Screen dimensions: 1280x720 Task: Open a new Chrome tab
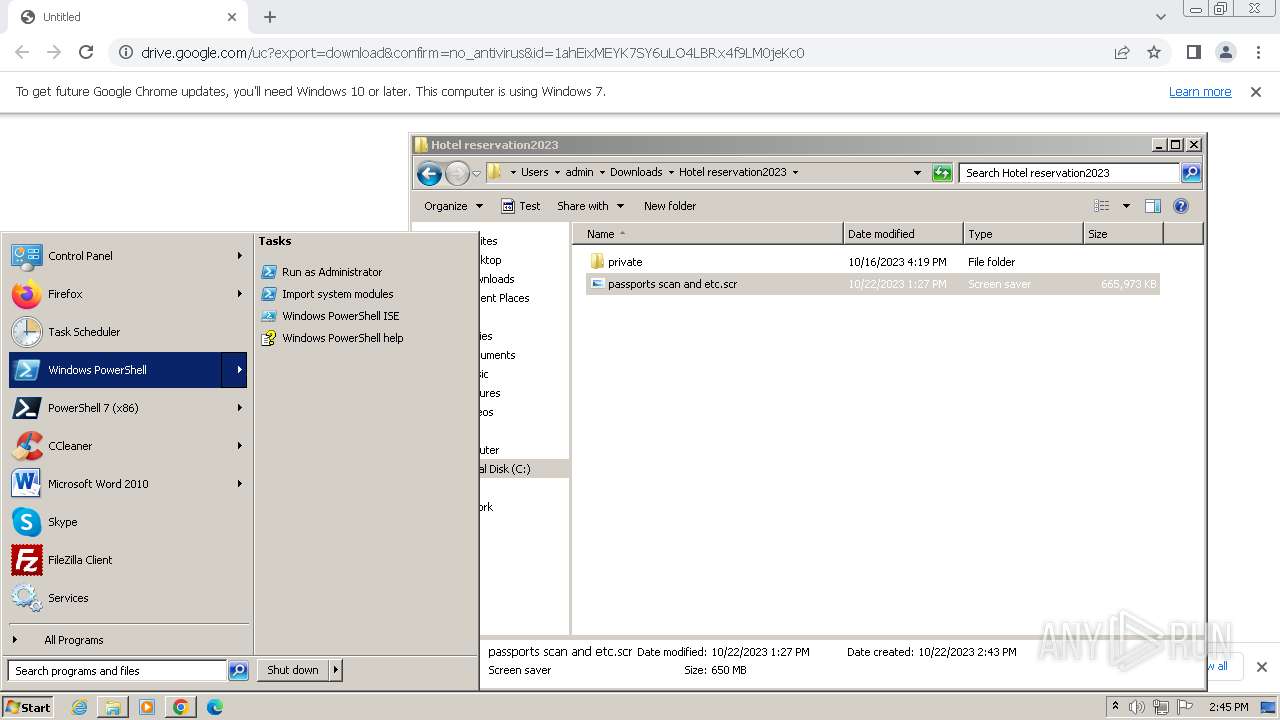[270, 17]
